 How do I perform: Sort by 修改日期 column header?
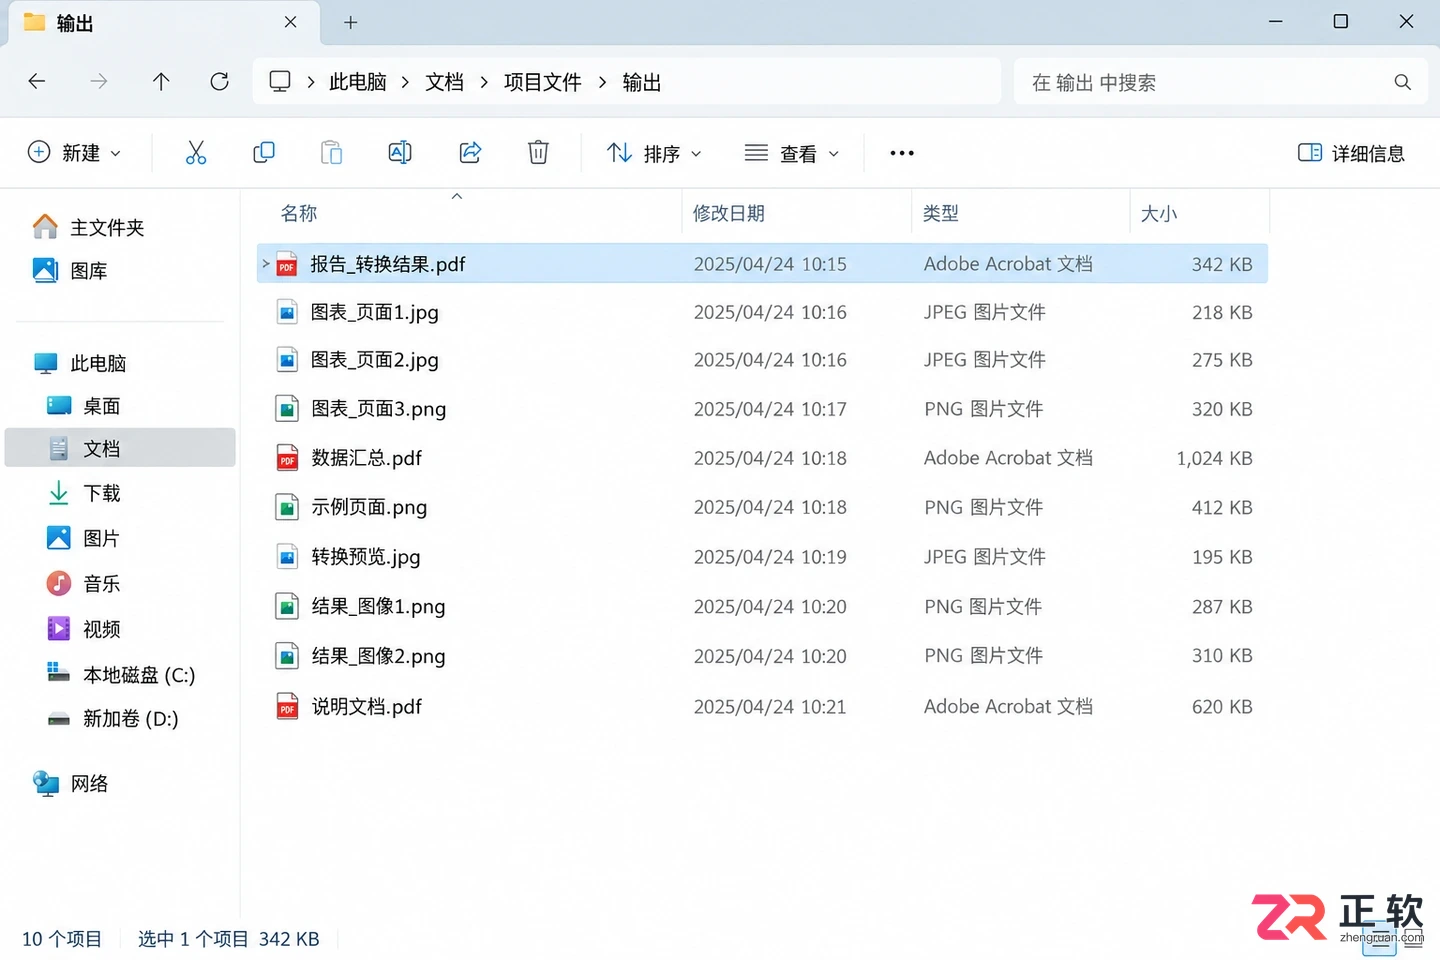click(729, 213)
